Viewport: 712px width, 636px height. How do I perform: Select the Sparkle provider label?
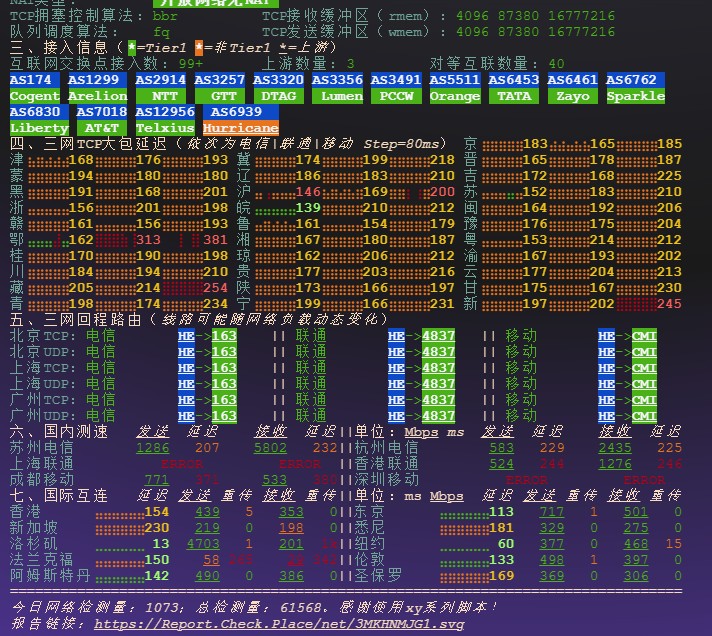click(635, 96)
